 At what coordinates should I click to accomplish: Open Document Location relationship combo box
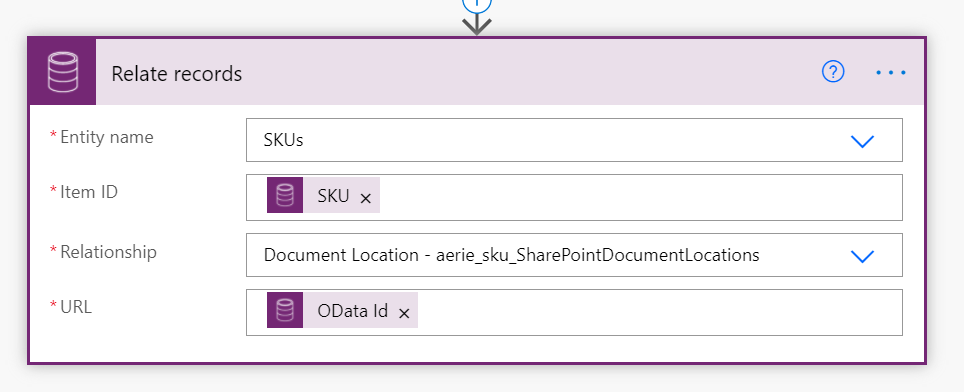click(574, 255)
